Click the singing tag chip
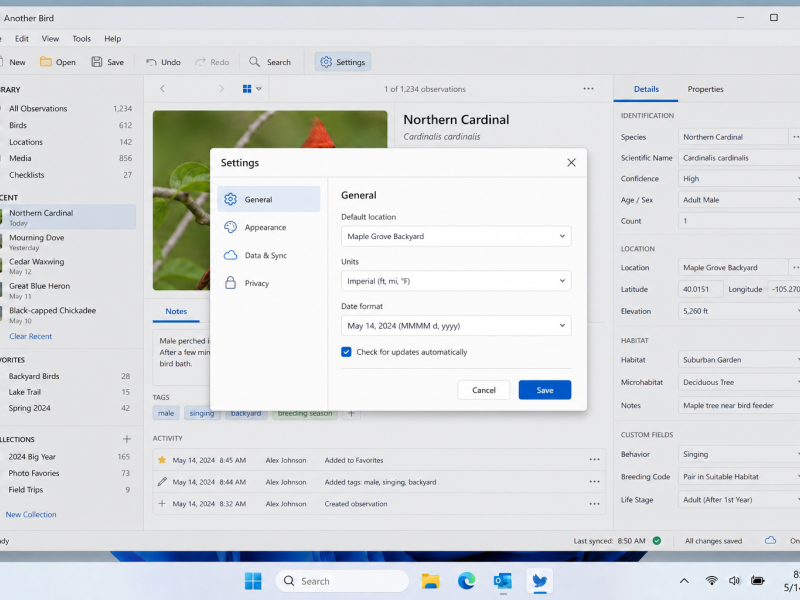Image resolution: width=800 pixels, height=600 pixels. click(x=202, y=413)
